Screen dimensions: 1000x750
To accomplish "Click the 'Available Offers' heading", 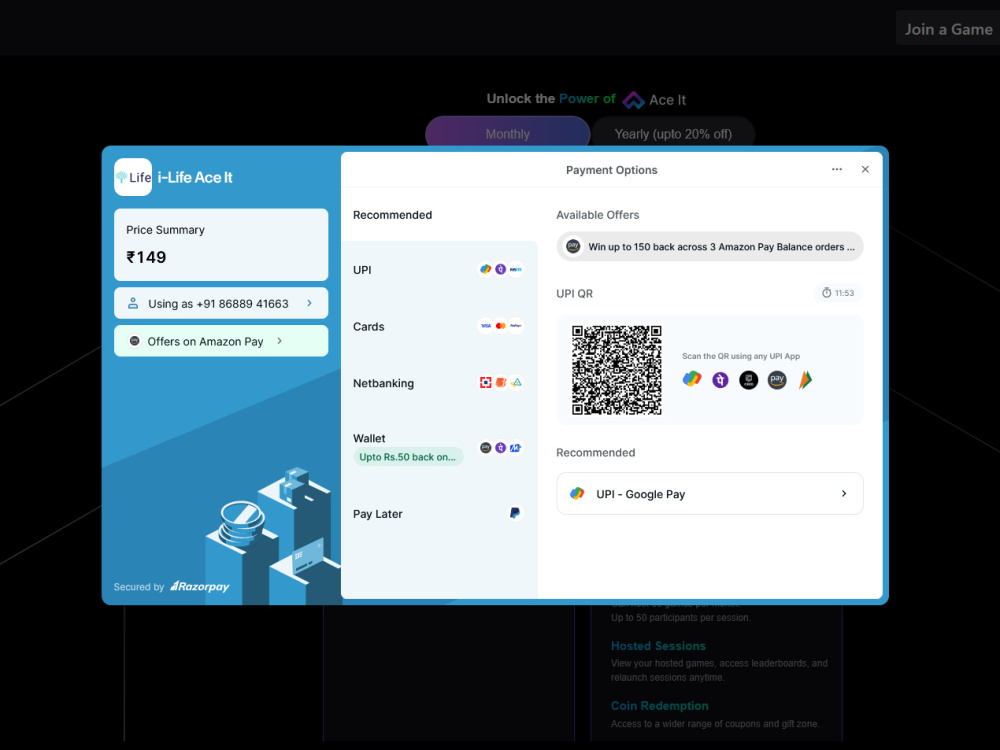I will (598, 215).
